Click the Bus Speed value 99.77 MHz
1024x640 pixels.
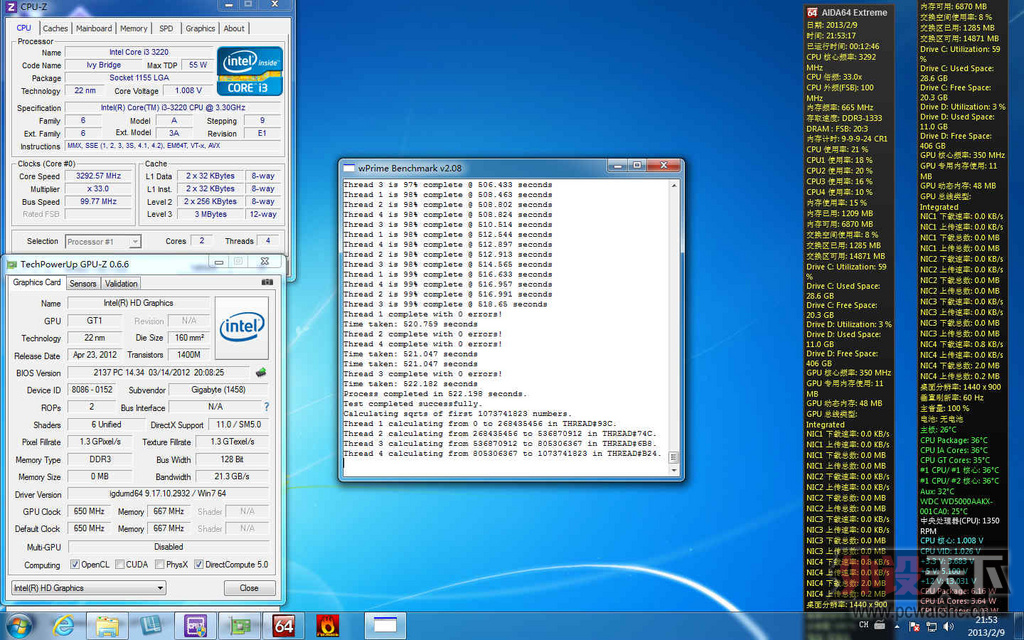click(x=98, y=201)
